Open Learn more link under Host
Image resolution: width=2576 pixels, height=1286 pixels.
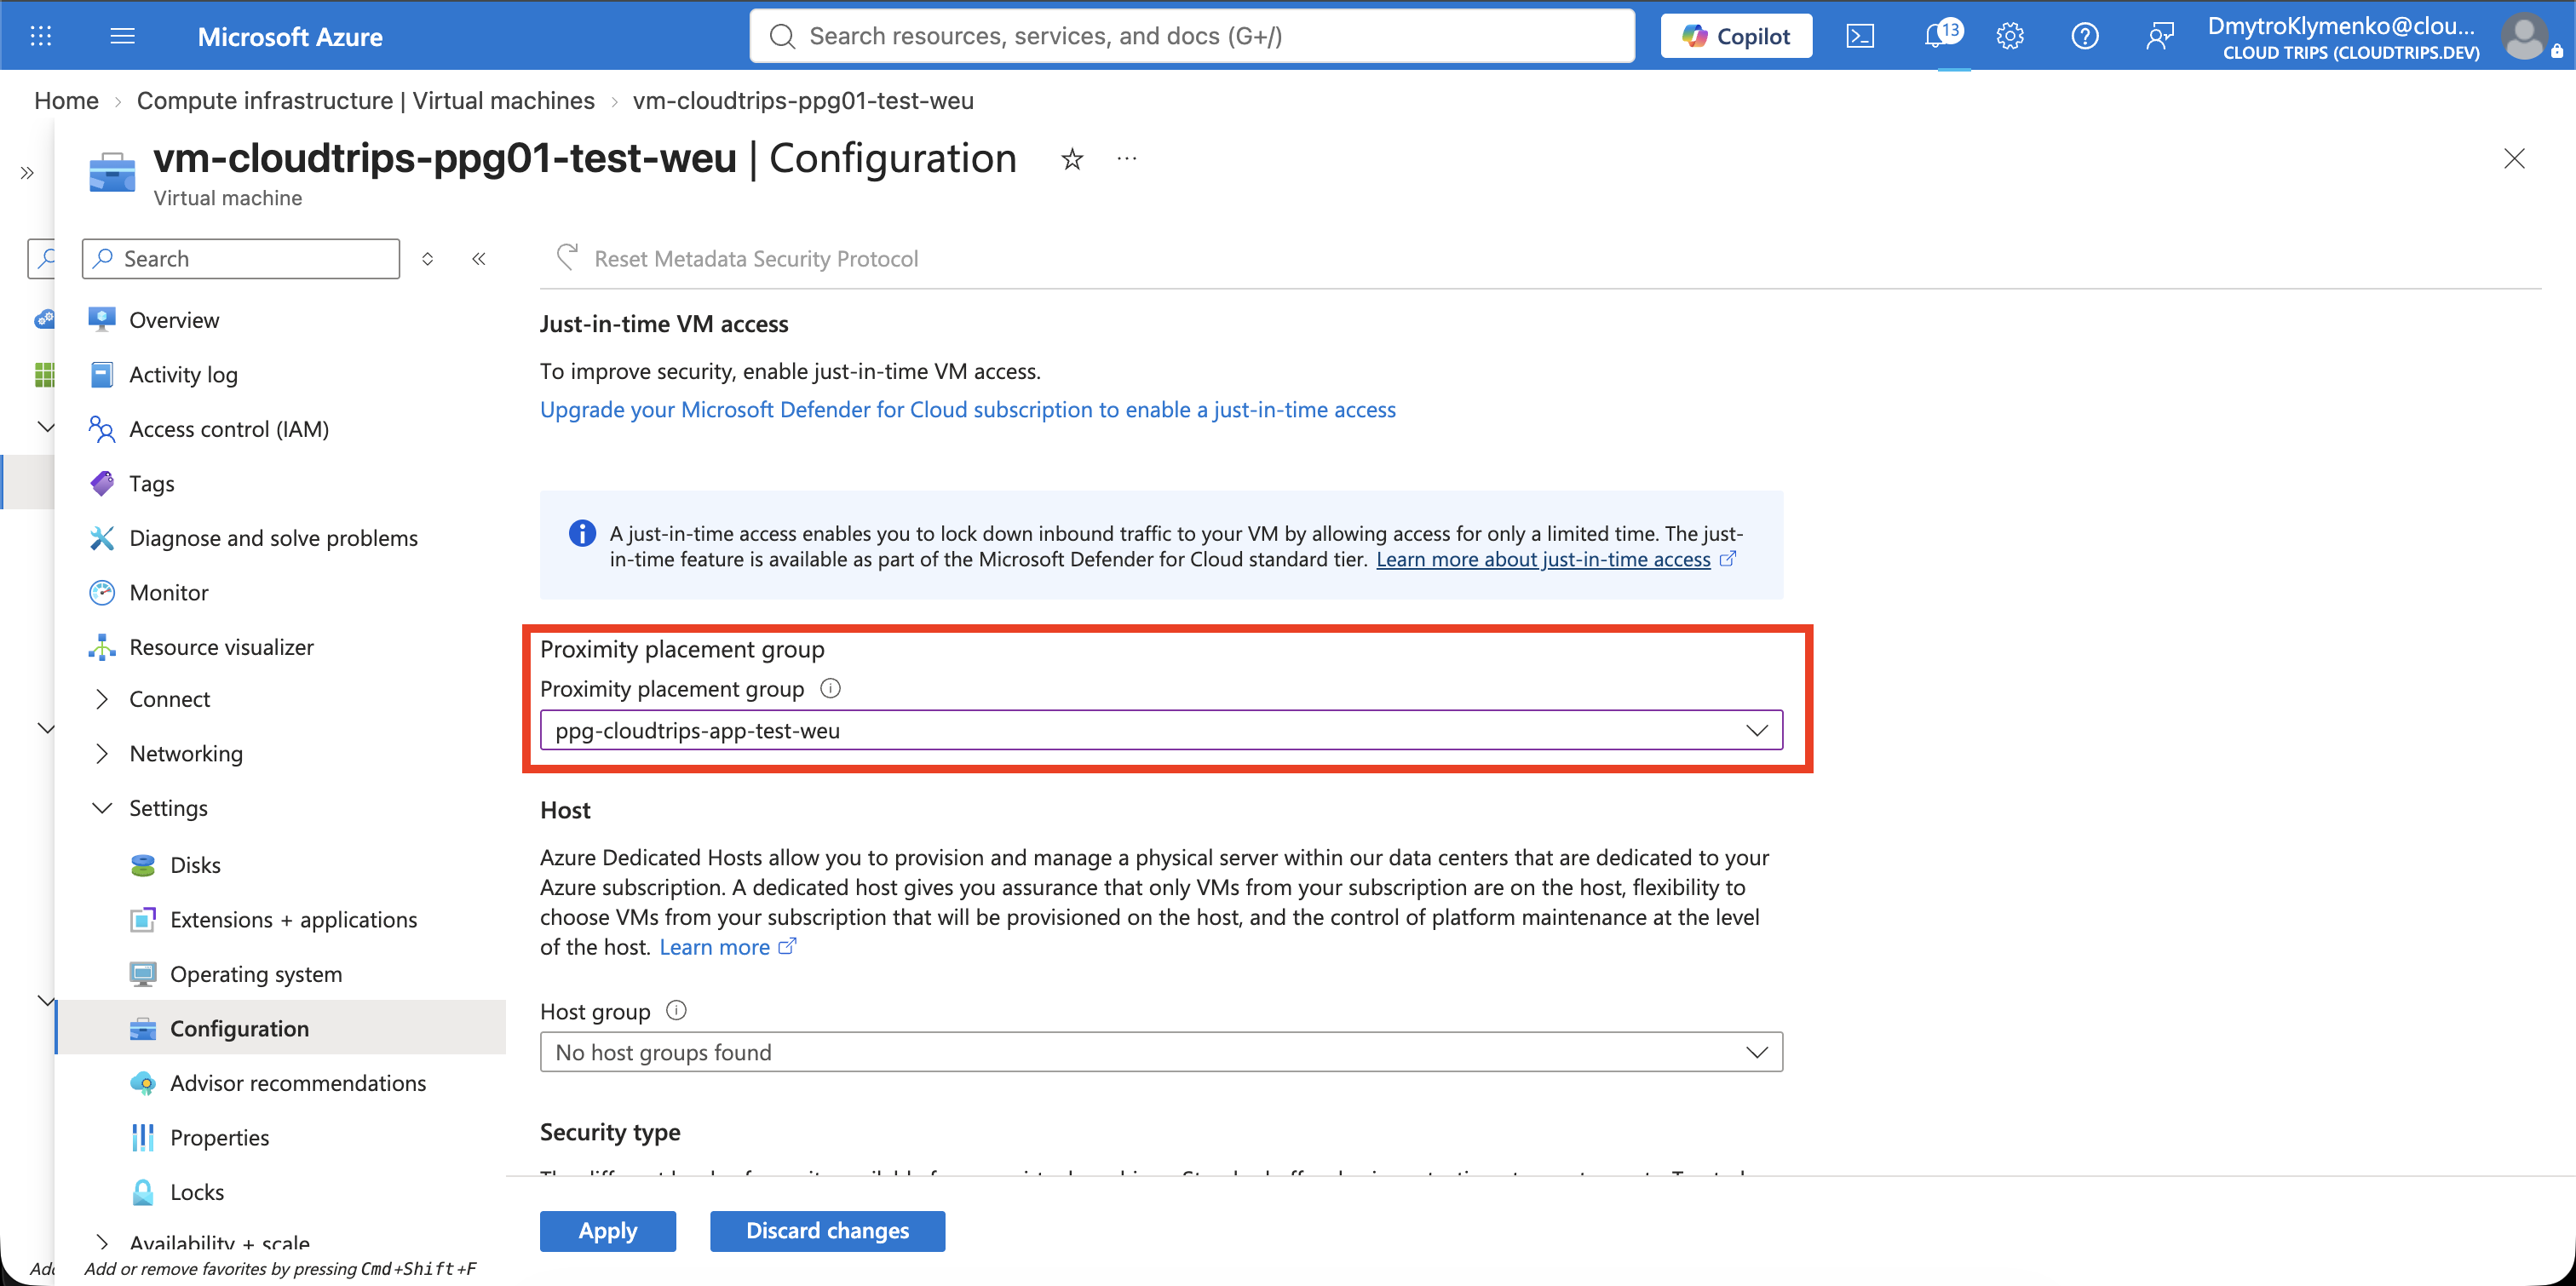point(714,947)
